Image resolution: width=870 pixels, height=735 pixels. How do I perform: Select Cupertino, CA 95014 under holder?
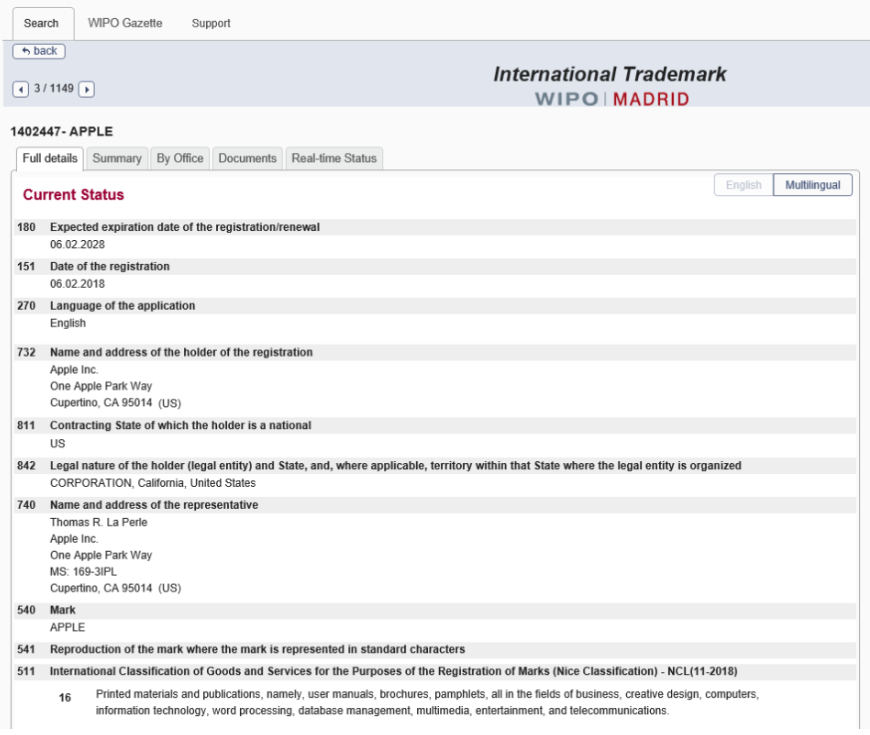coord(101,403)
